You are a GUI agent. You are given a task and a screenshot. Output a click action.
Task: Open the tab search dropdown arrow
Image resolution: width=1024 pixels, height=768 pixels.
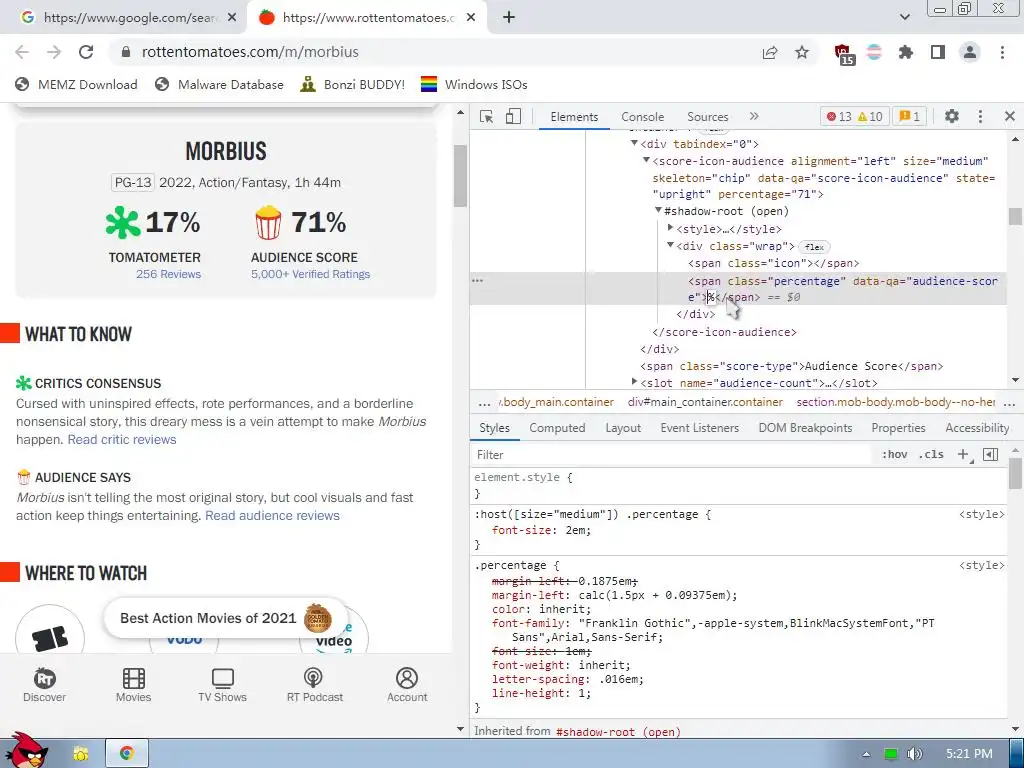coord(904,17)
